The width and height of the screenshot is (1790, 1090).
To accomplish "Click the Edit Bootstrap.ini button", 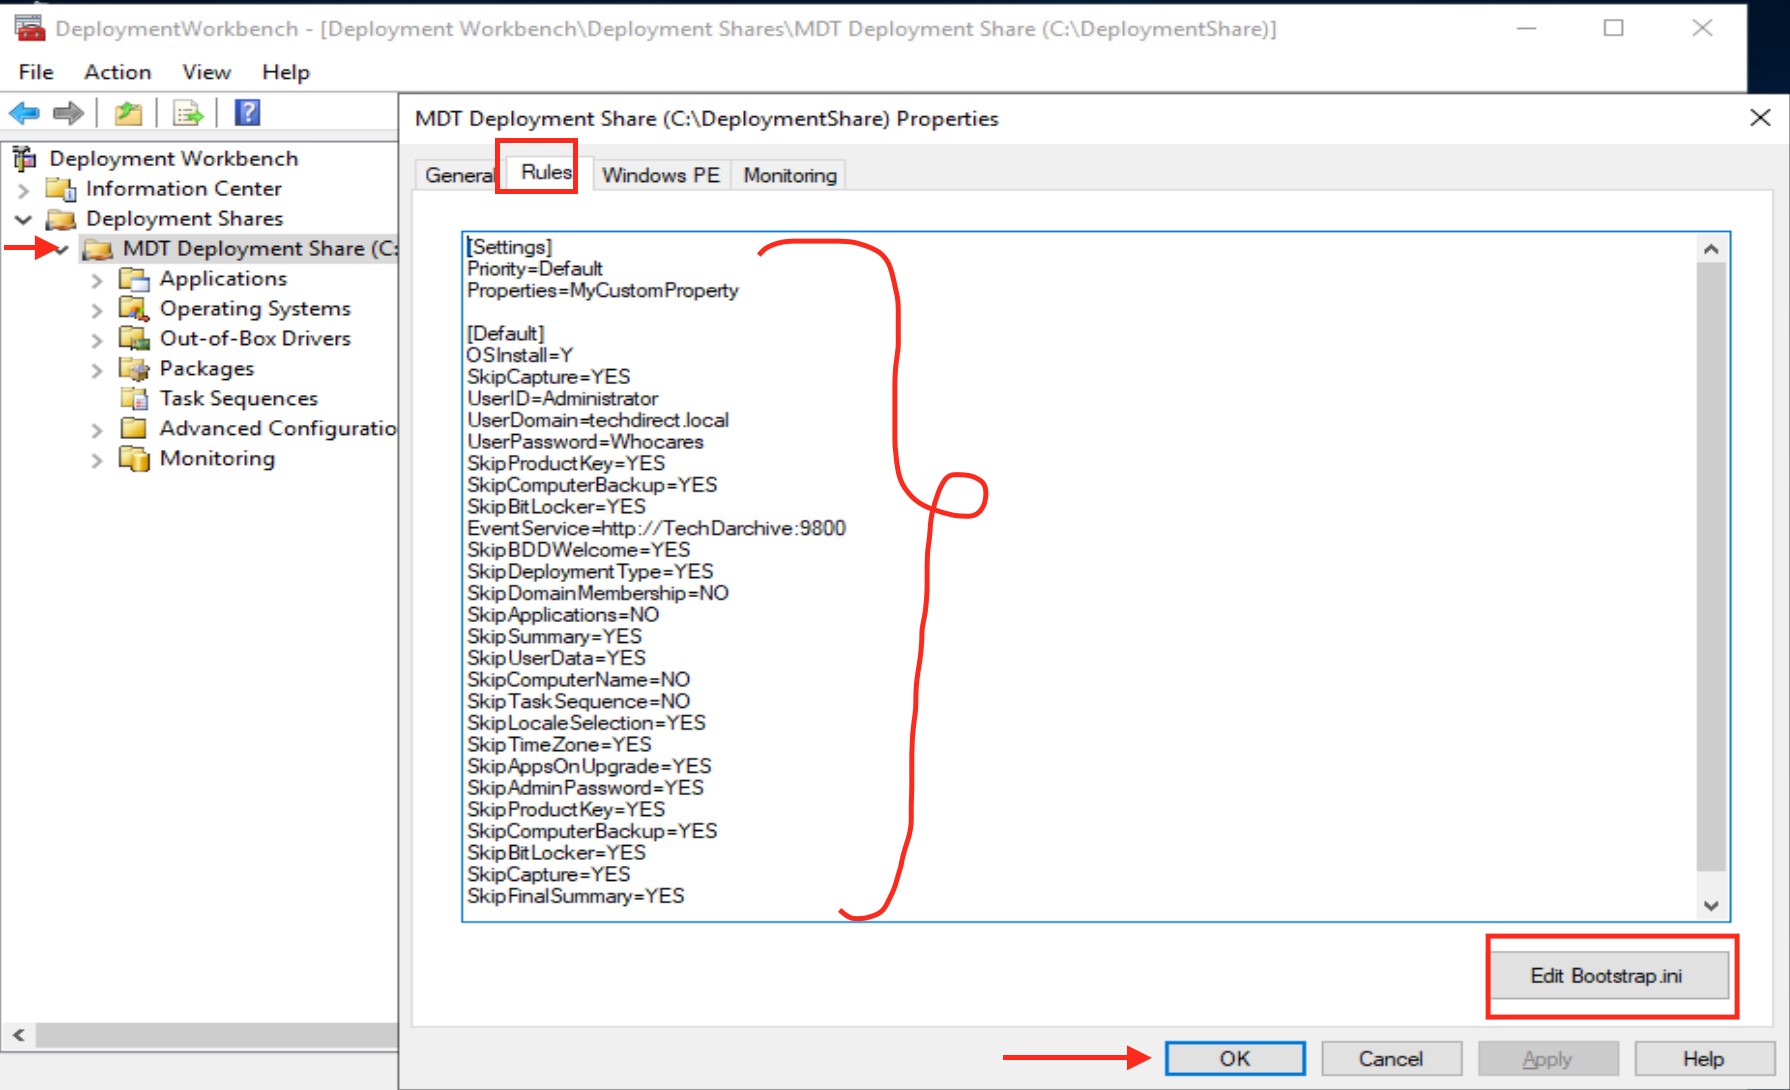I will (1608, 975).
